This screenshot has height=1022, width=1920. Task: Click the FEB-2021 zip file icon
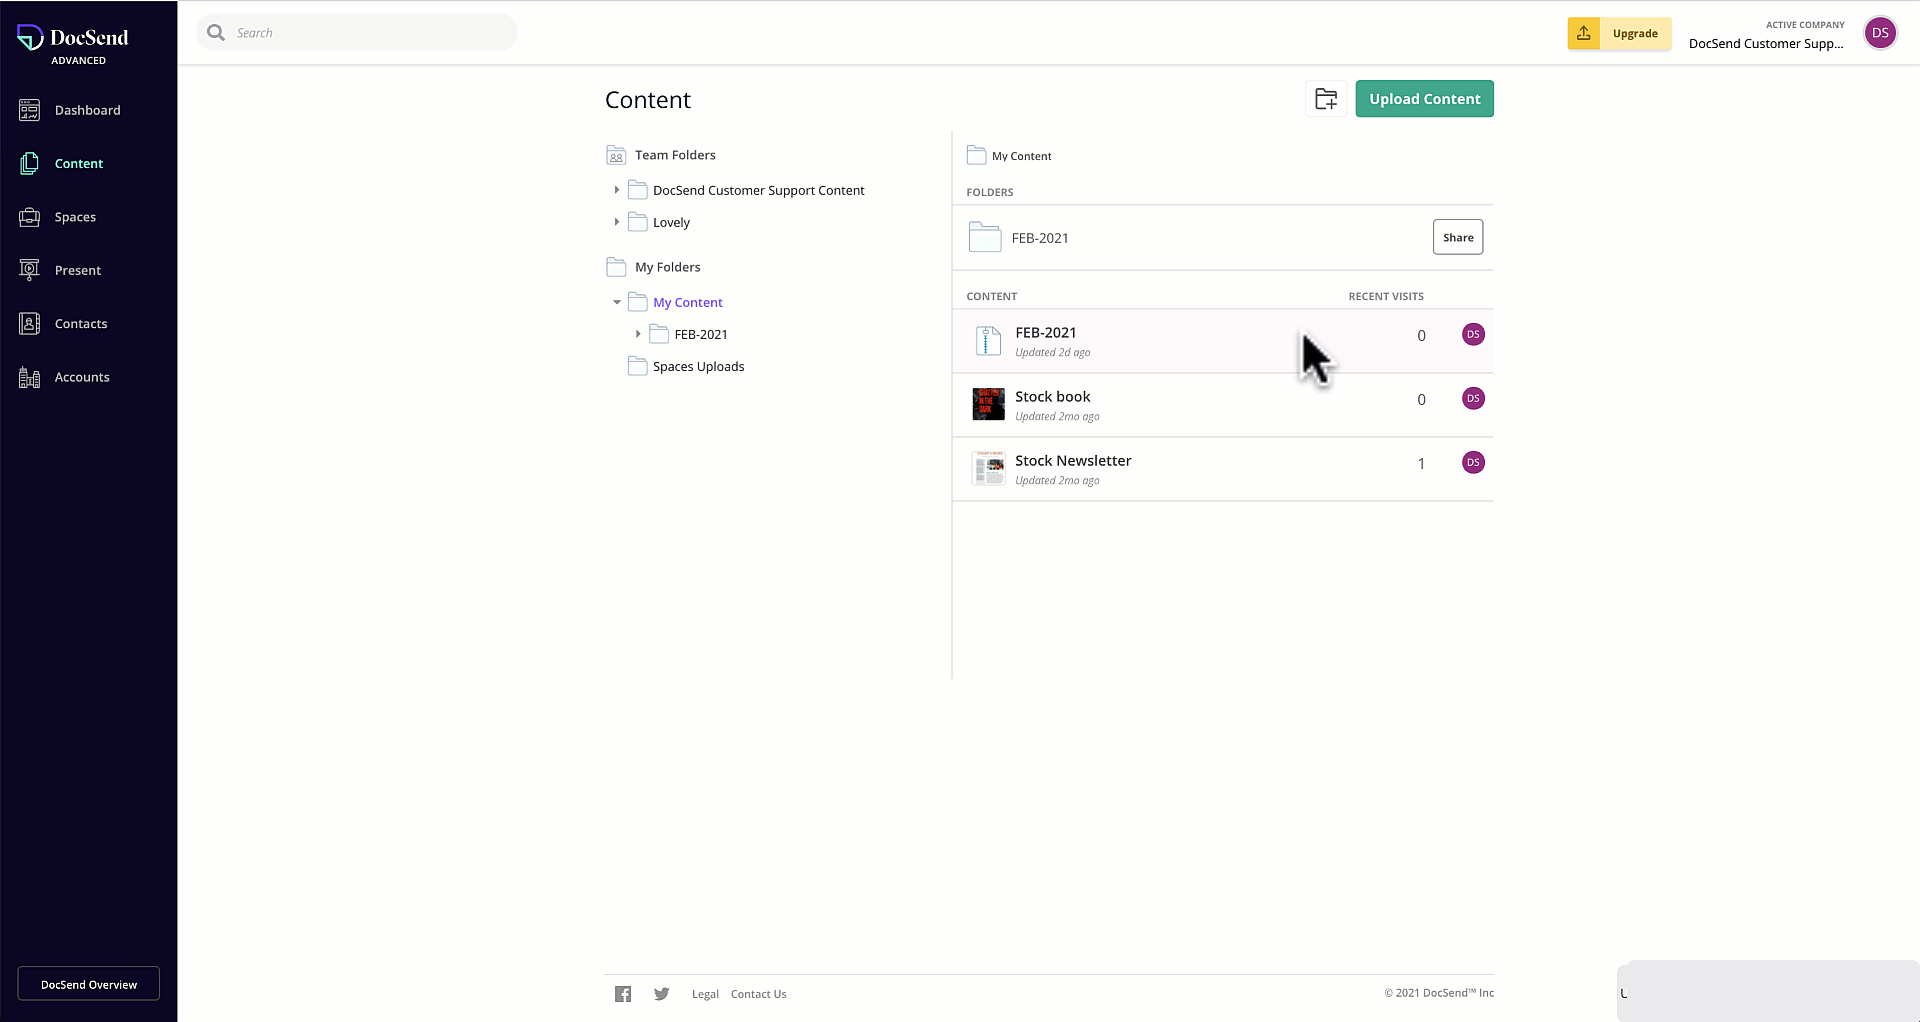coord(988,341)
